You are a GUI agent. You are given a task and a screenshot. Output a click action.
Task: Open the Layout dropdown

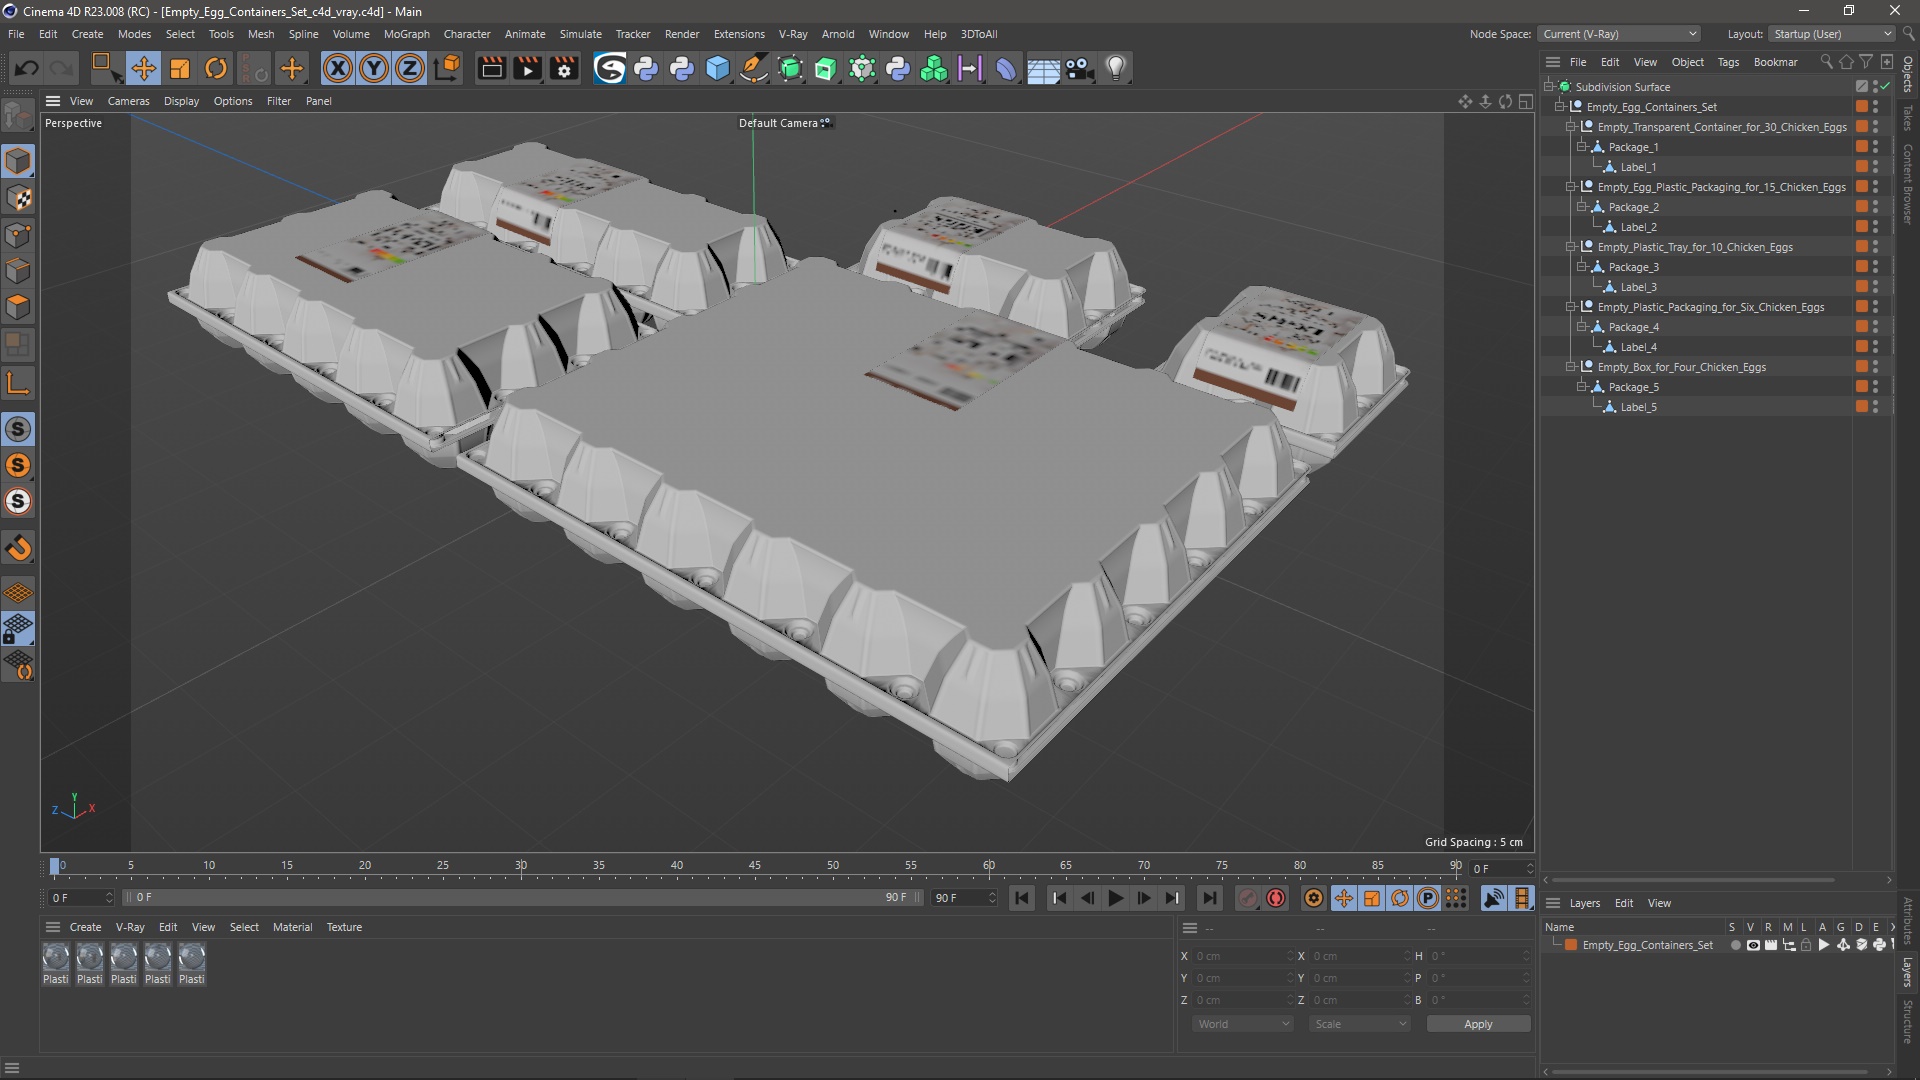[1832, 34]
